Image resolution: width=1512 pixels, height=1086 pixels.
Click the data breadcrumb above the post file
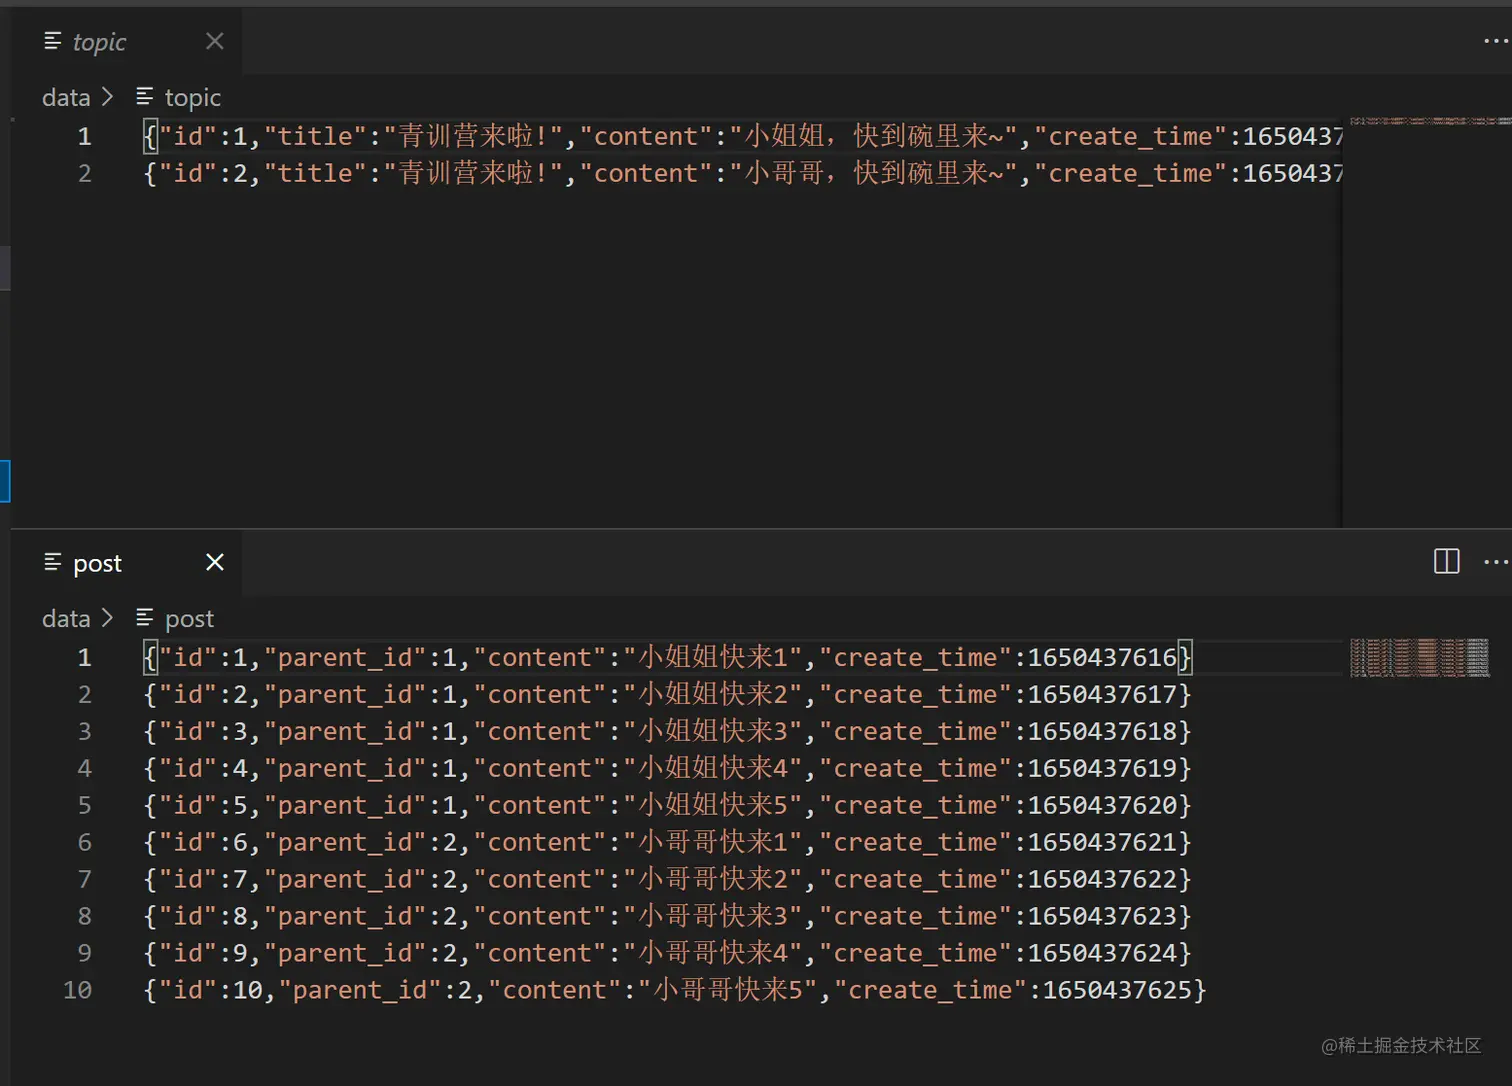click(66, 619)
